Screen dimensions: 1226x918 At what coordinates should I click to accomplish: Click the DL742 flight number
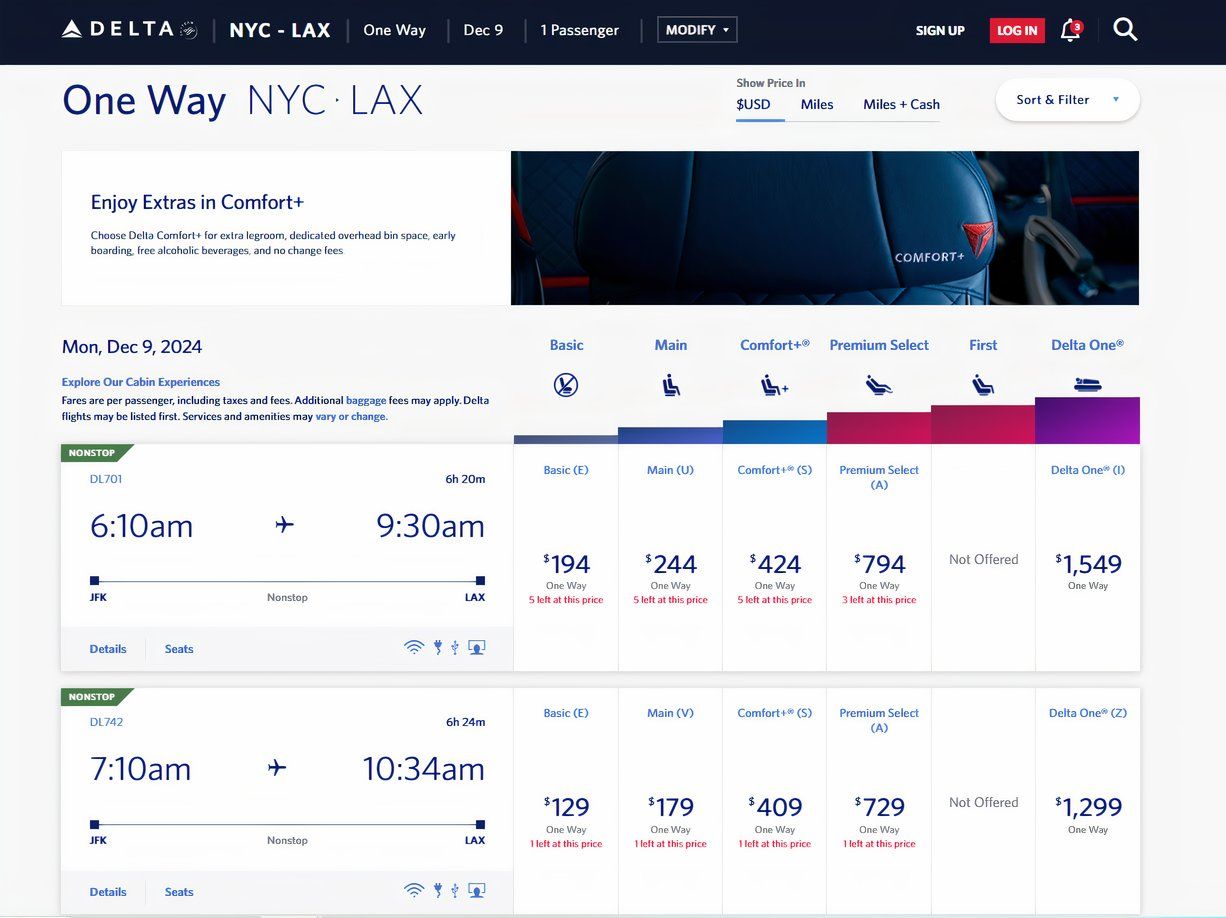click(106, 722)
